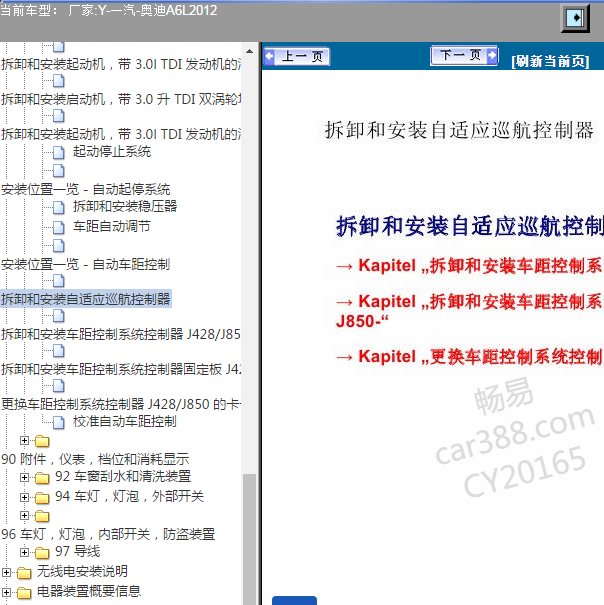
Task: Select tree item 车距自动调节
Action: (112, 226)
